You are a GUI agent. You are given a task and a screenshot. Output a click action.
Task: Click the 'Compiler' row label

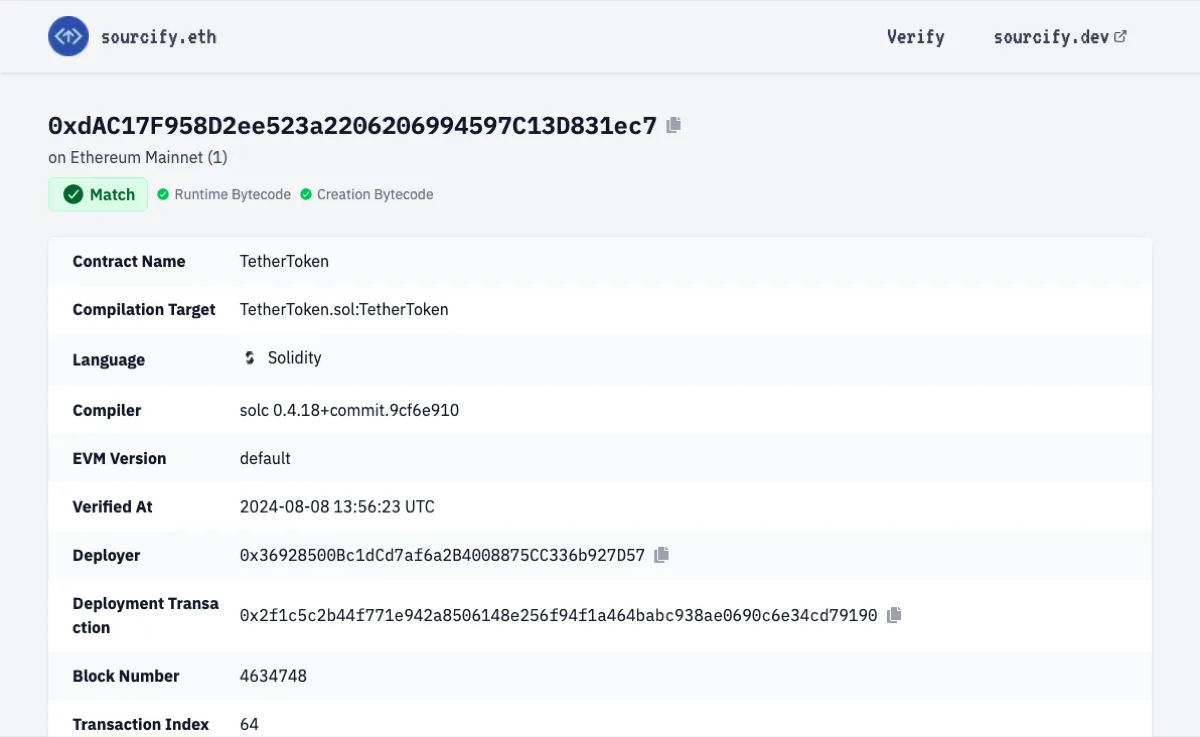coord(107,410)
